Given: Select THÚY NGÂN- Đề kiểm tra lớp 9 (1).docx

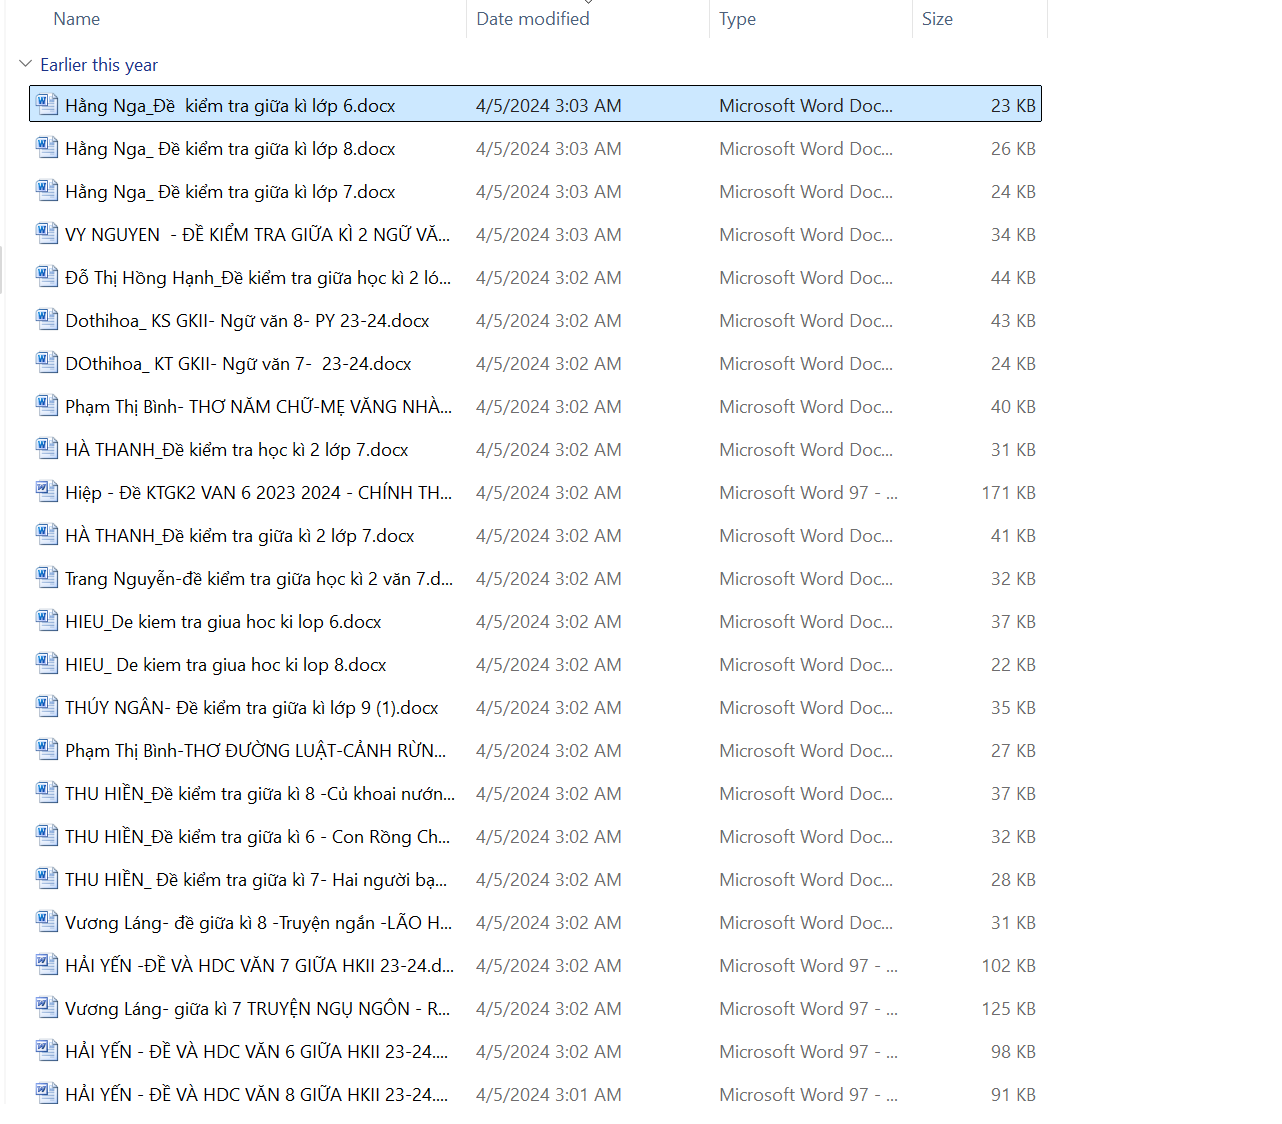Looking at the screenshot, I should coord(252,708).
